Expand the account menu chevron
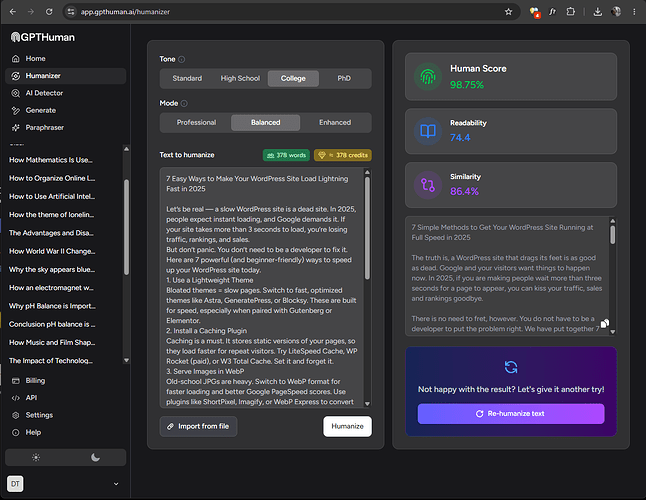646x500 pixels. [116, 484]
